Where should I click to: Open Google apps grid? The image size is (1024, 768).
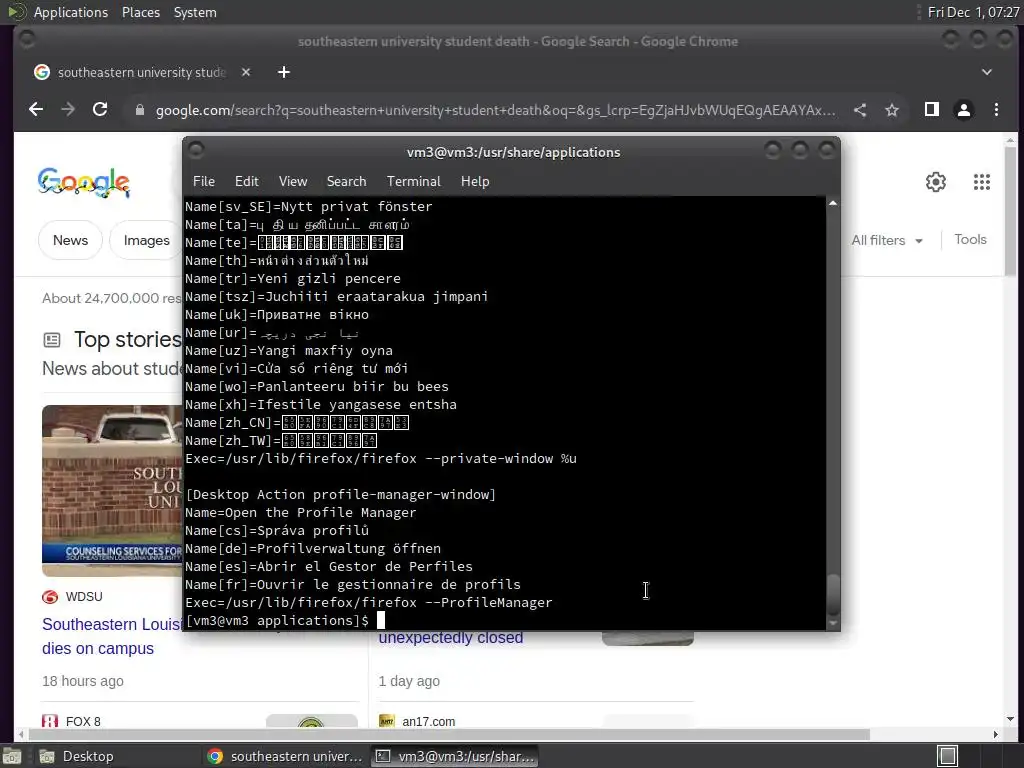click(x=982, y=182)
